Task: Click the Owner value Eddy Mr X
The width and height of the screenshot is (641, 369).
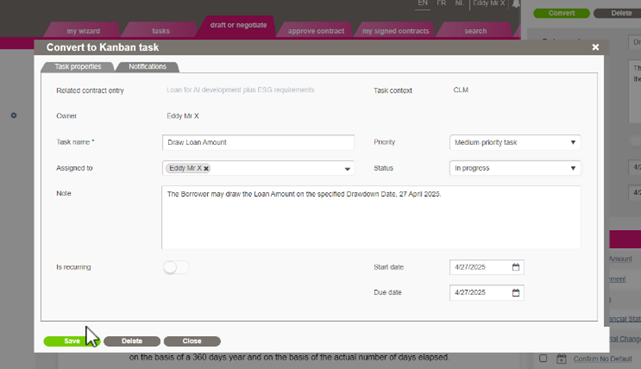Action: 183,116
